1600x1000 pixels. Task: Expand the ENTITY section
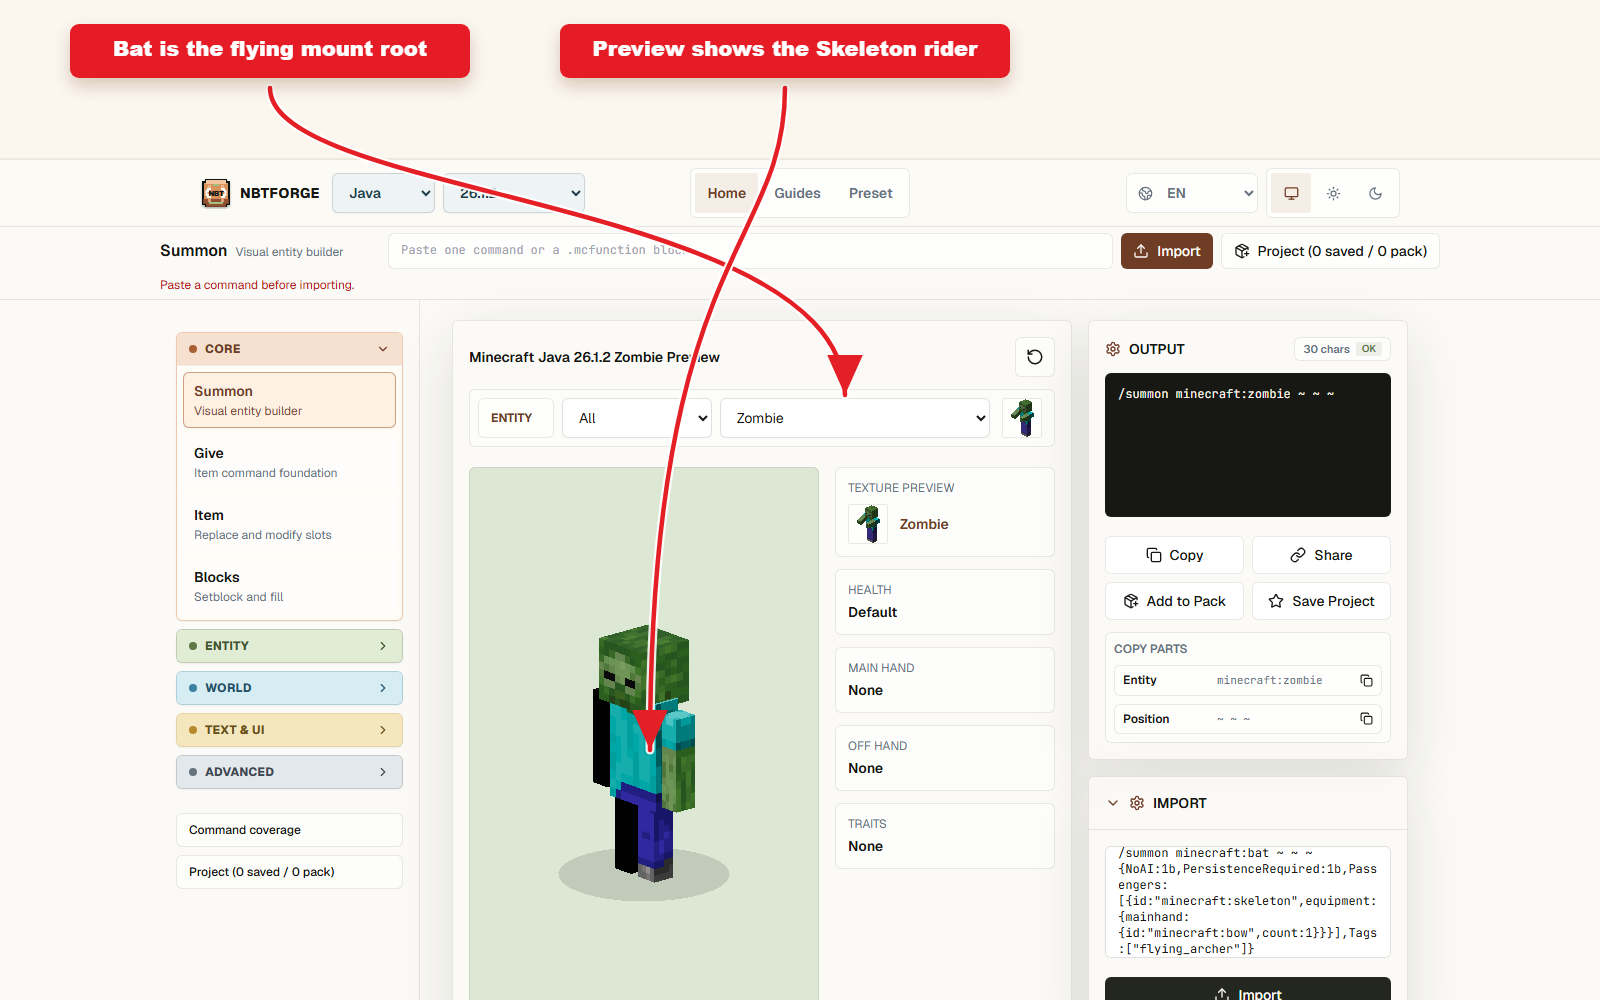coord(289,646)
